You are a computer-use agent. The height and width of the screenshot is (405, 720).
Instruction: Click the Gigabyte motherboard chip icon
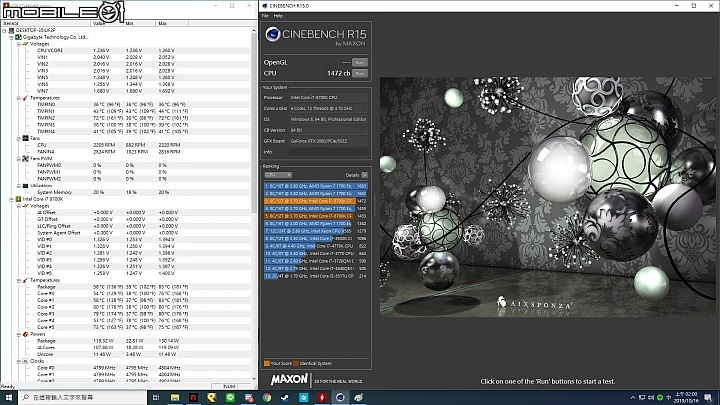(18, 37)
